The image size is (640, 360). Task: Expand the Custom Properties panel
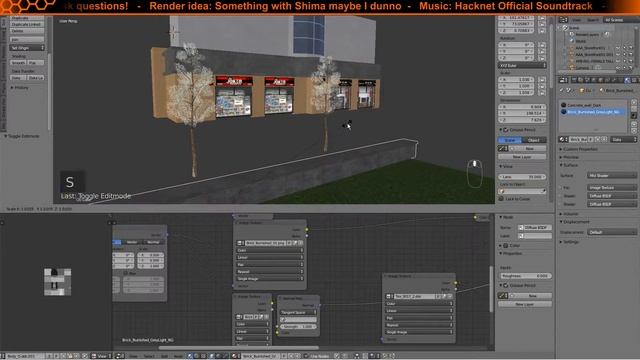tap(579, 149)
